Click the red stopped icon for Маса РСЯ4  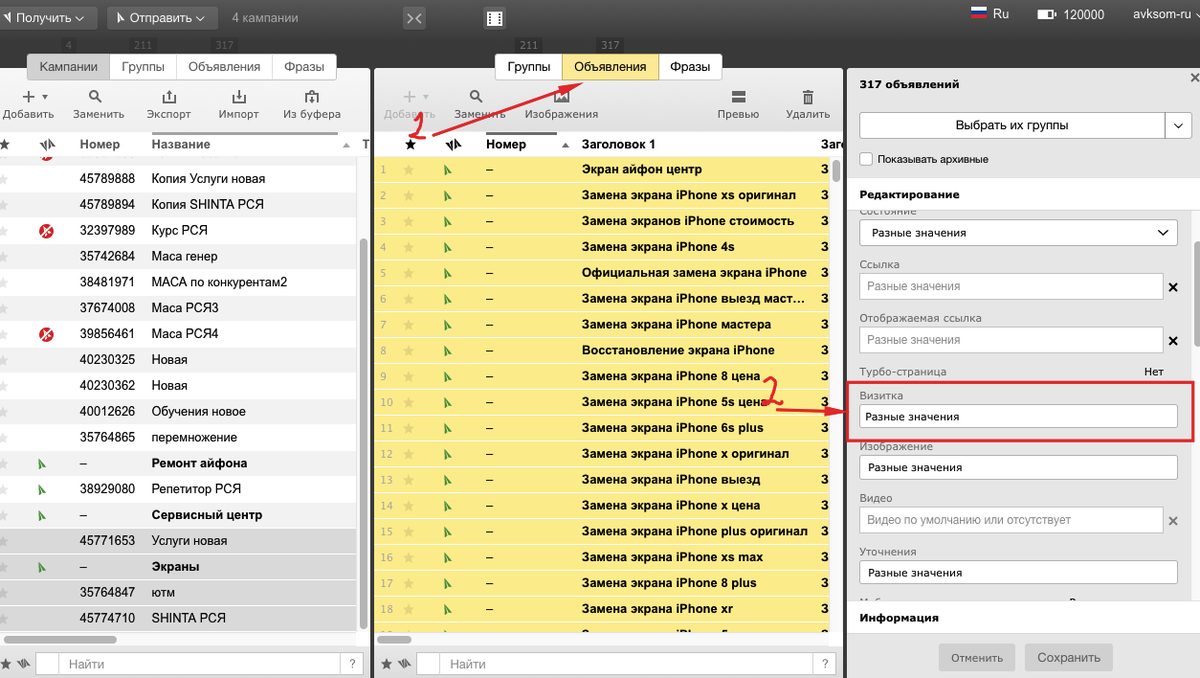tap(45, 334)
